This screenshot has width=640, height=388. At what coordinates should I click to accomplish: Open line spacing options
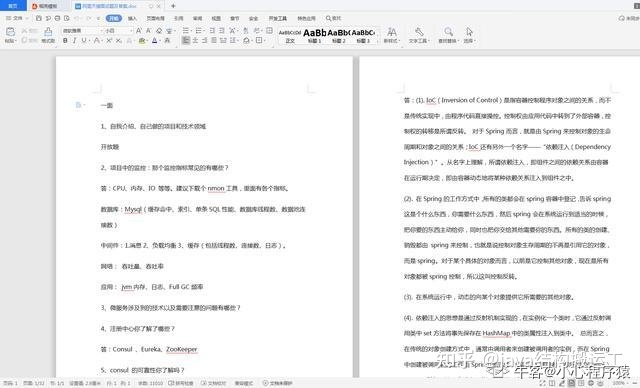point(233,40)
